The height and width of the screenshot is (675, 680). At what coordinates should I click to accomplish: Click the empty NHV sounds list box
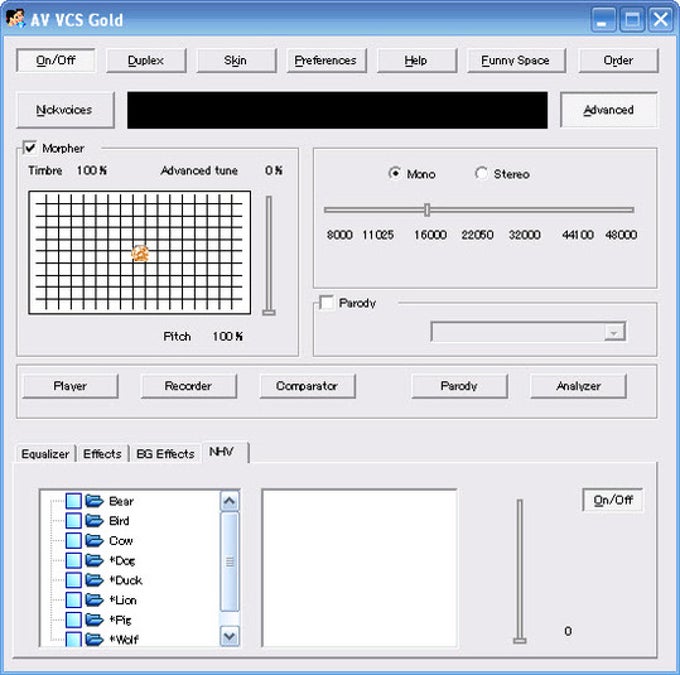(359, 568)
